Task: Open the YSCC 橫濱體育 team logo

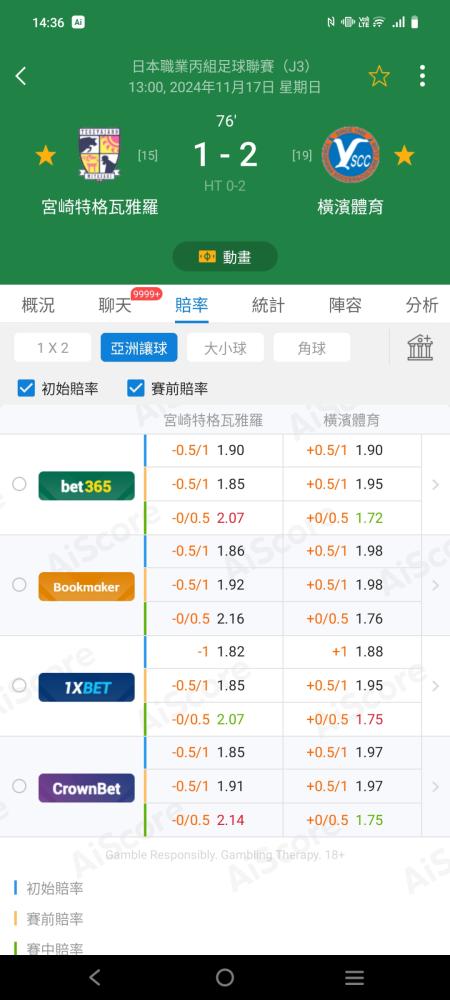Action: pos(351,155)
